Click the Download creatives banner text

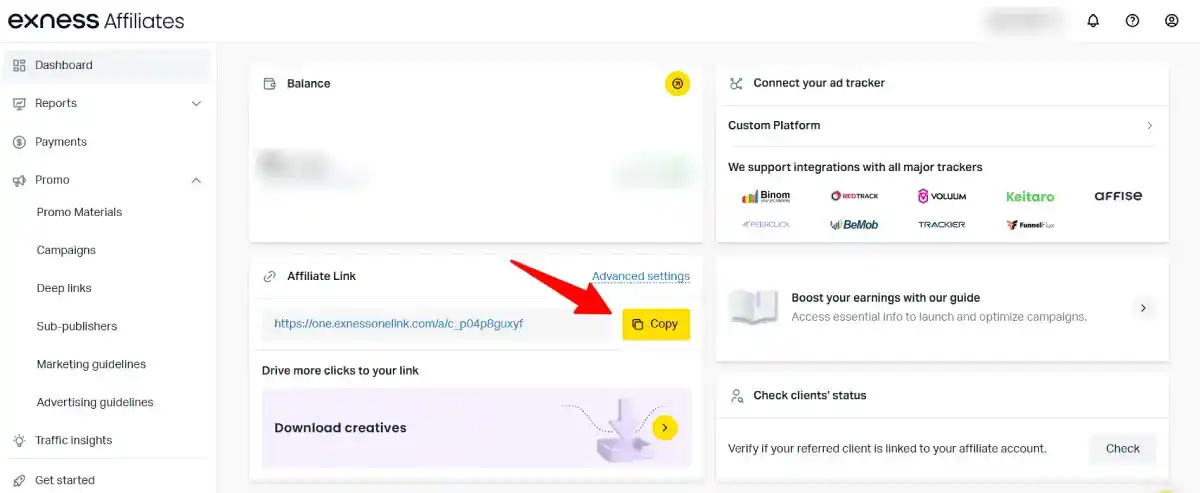340,428
